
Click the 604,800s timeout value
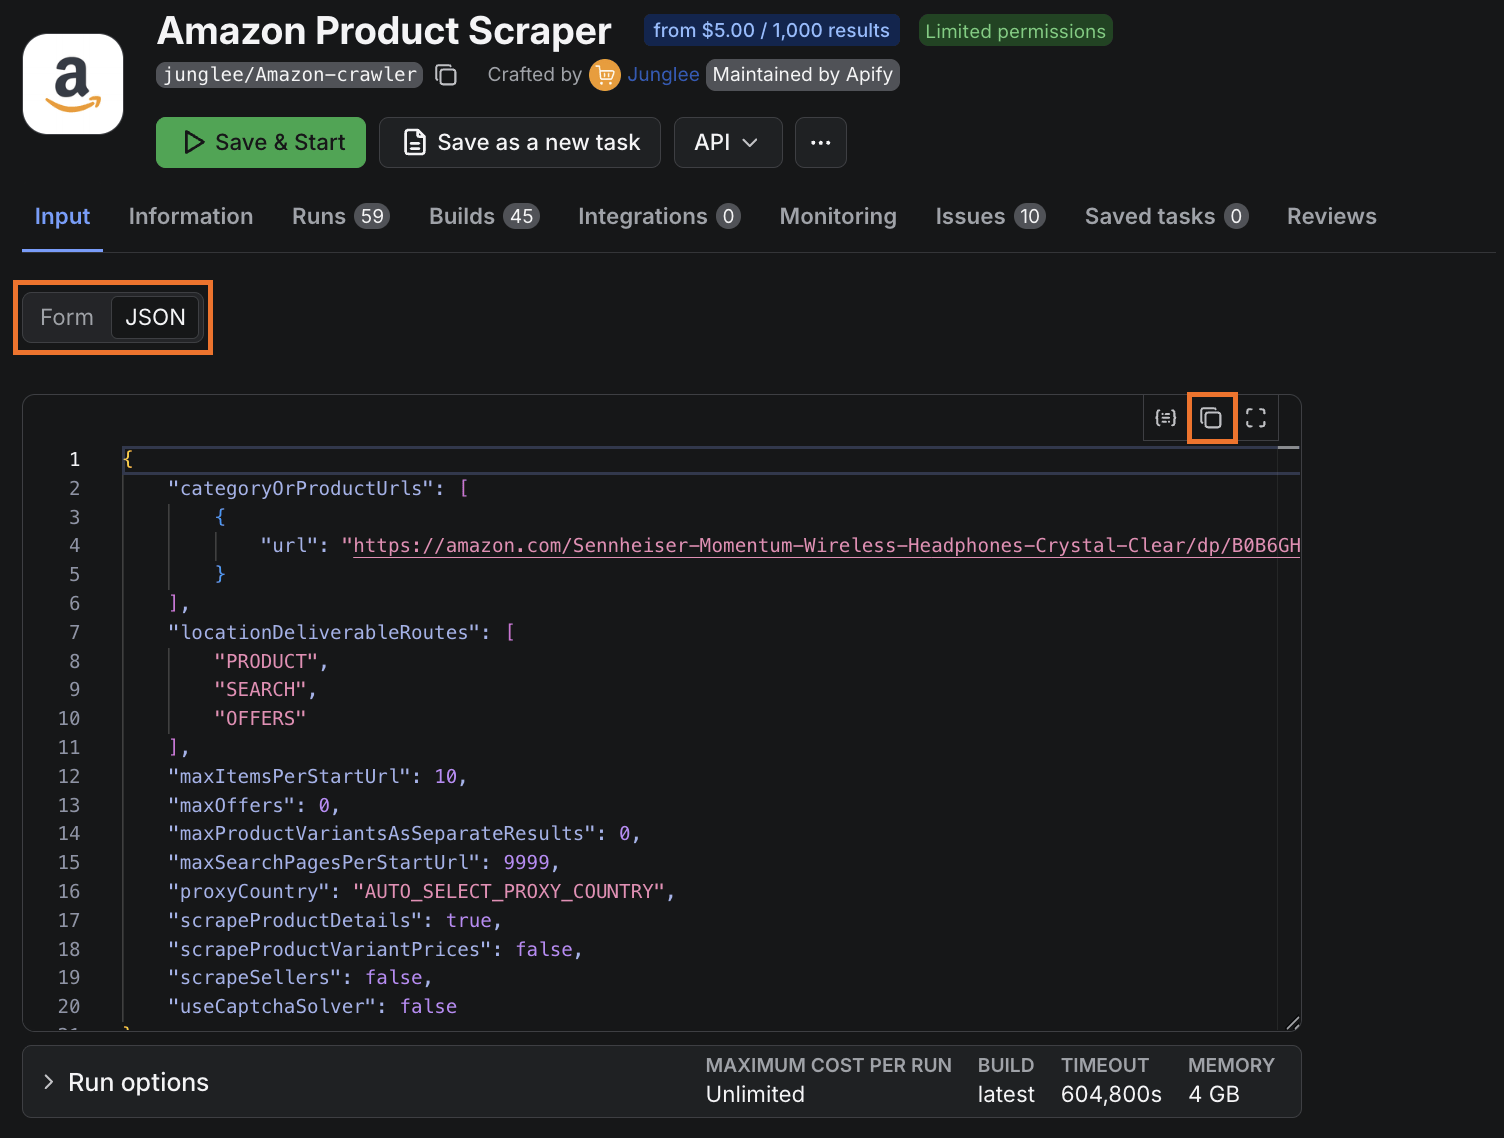1111,1095
